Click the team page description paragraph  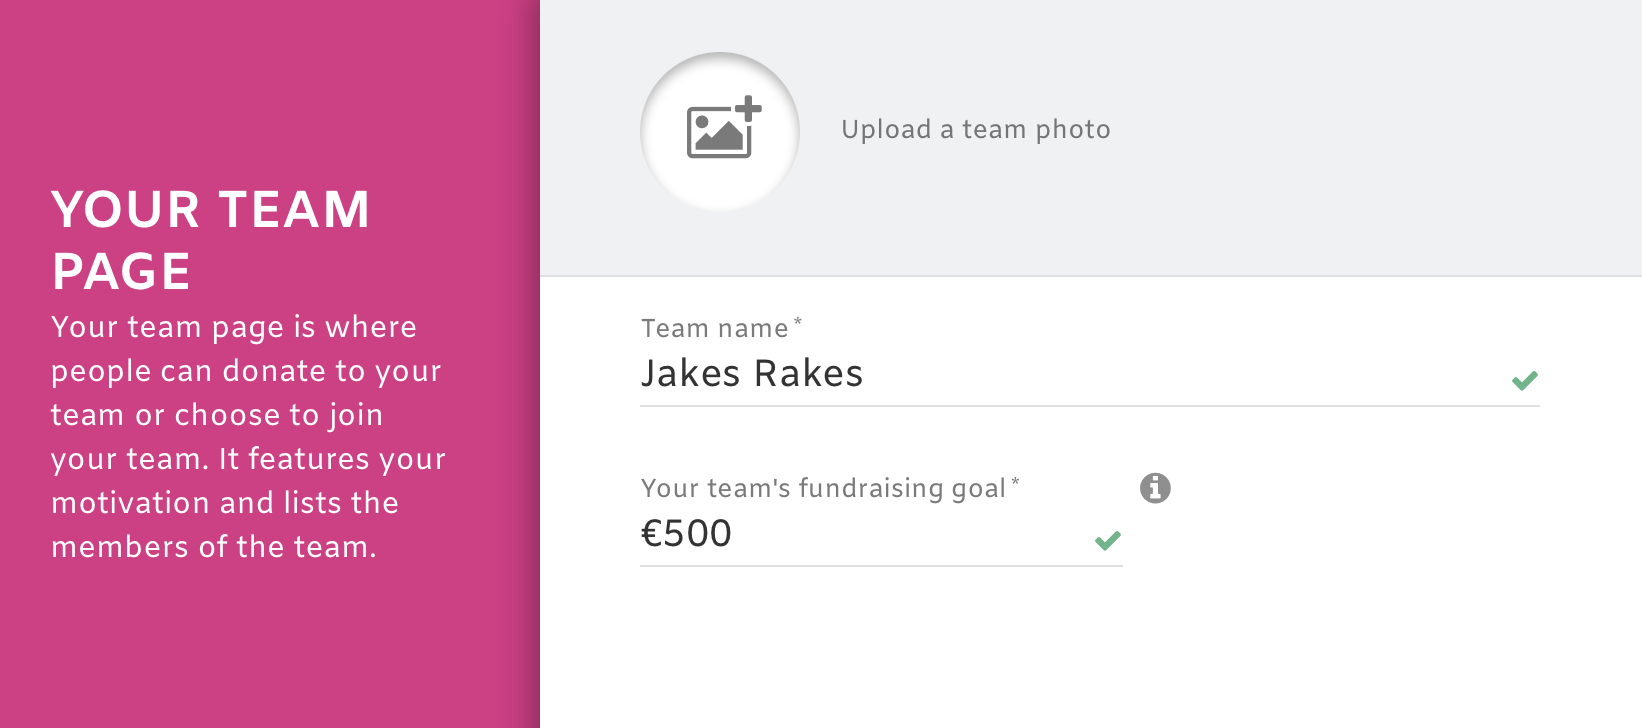coord(249,437)
